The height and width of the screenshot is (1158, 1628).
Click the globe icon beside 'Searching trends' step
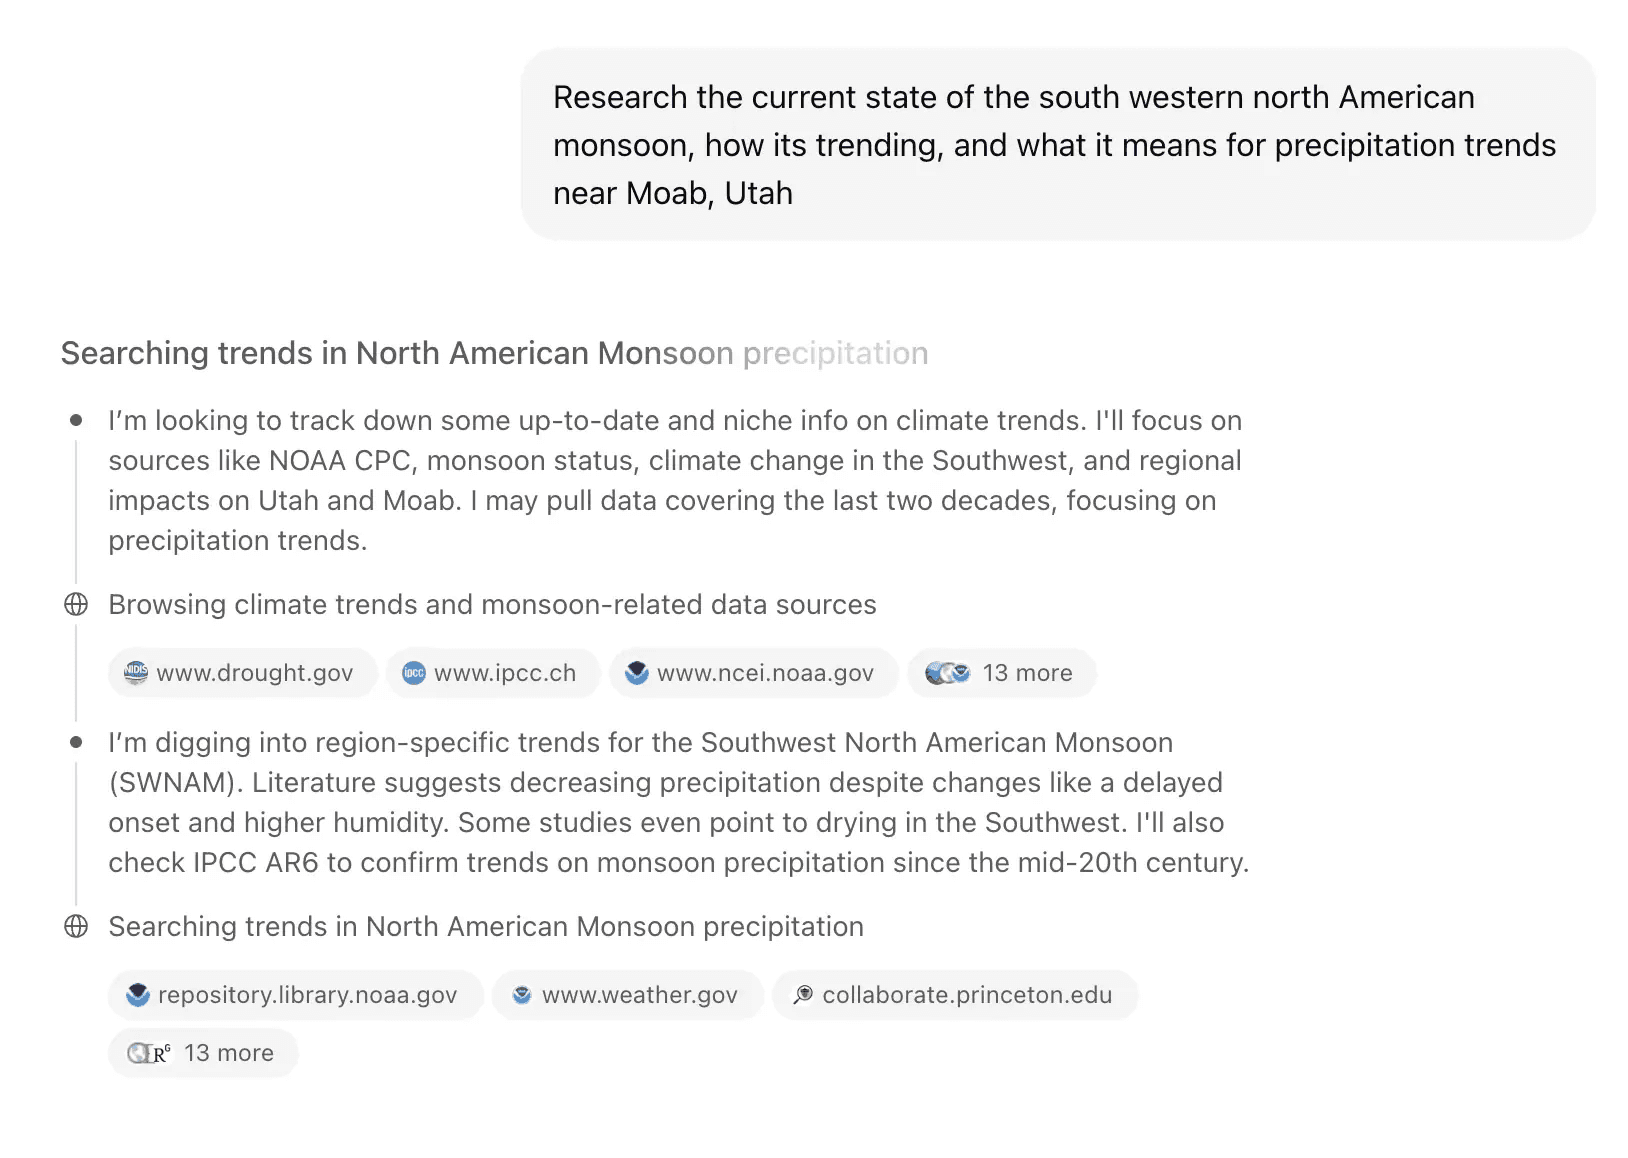coord(76,926)
